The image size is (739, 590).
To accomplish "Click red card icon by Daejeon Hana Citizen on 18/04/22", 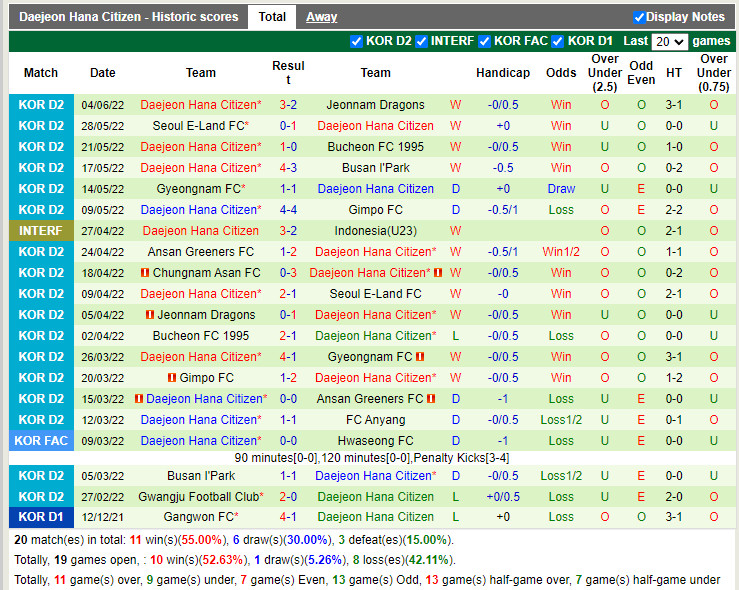I will [438, 273].
